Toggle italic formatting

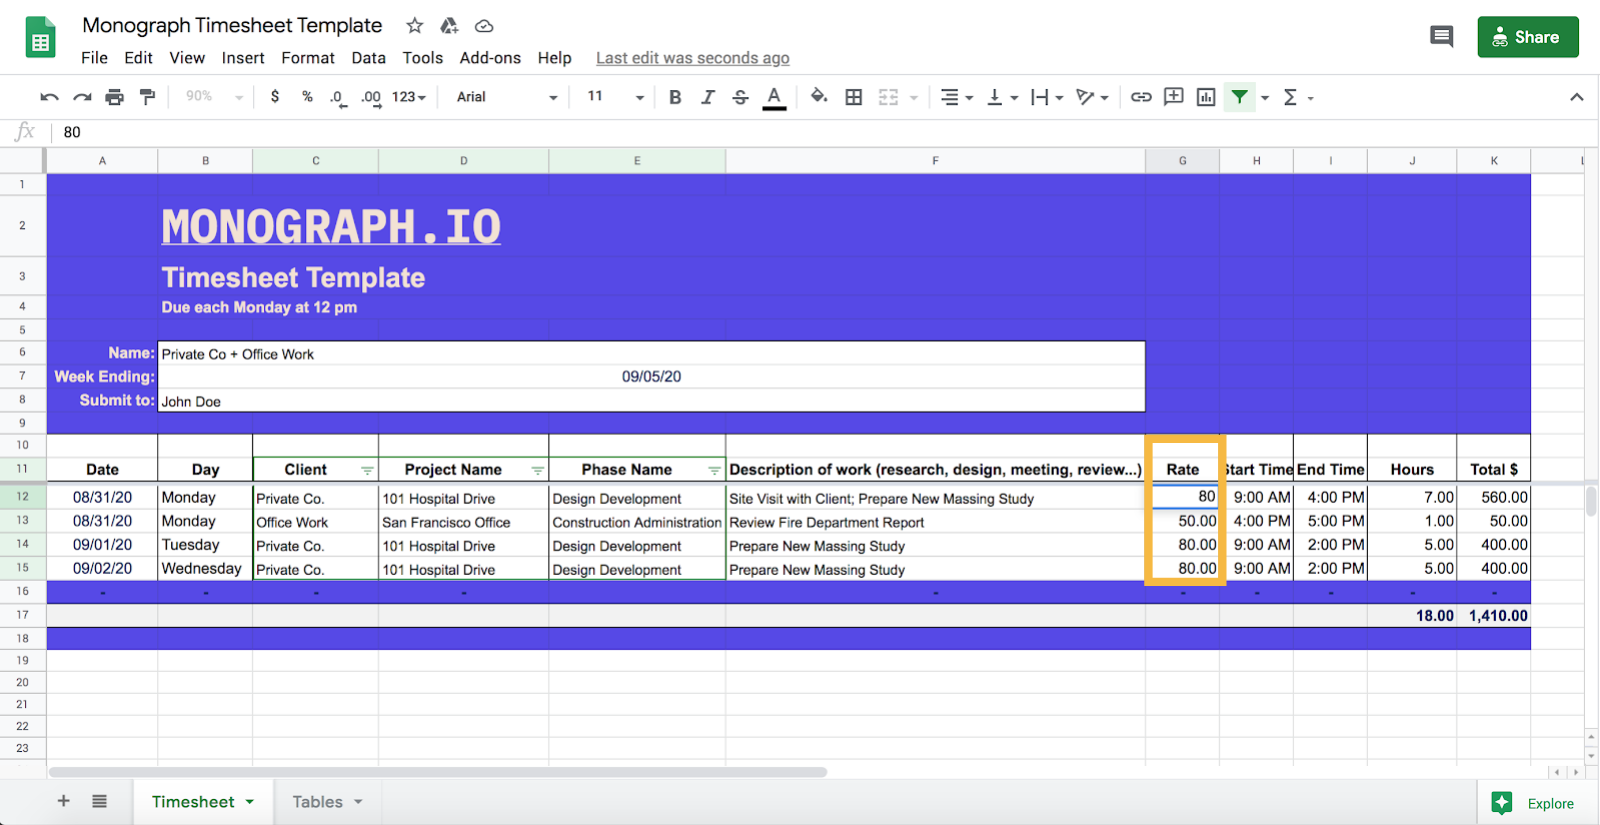[708, 97]
